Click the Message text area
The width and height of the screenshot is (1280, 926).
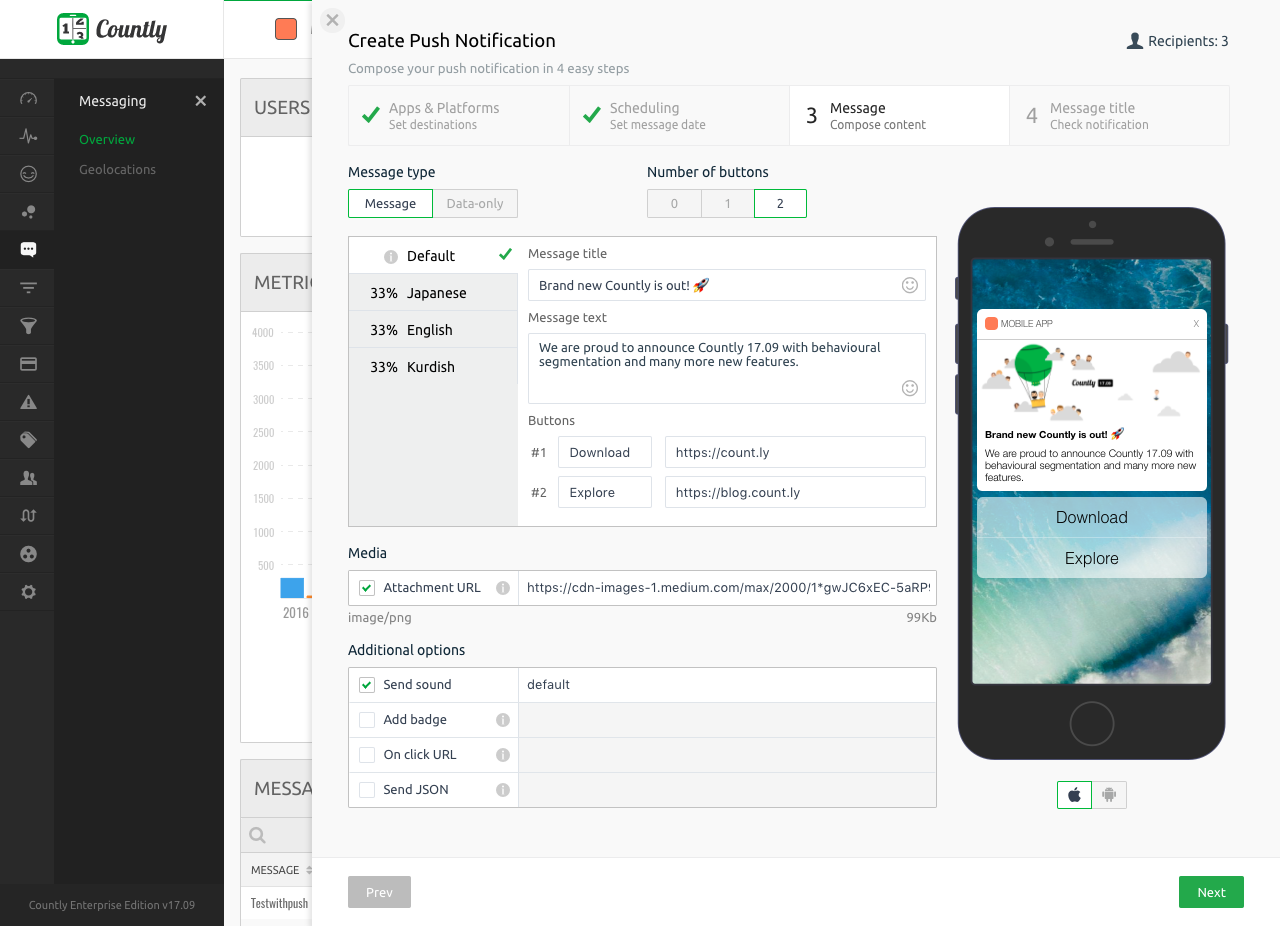pos(727,368)
